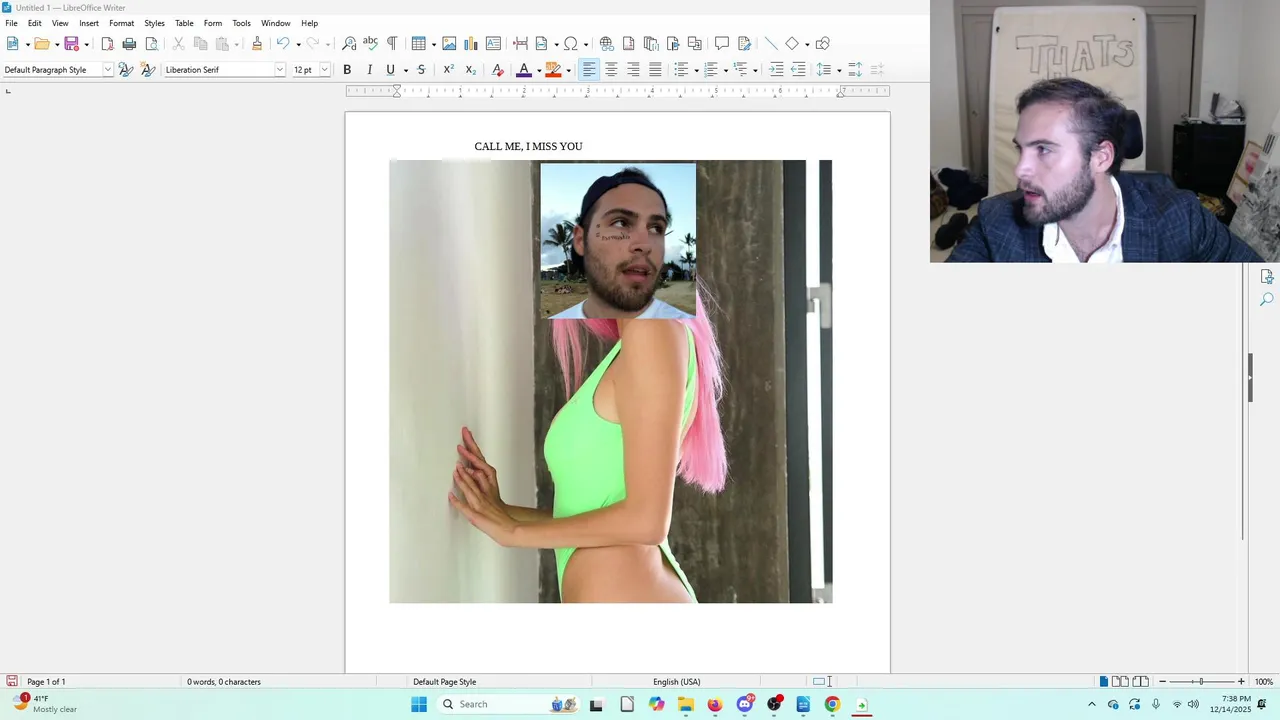Open the Styles menu
Screen dimensions: 1280x720
click(154, 23)
